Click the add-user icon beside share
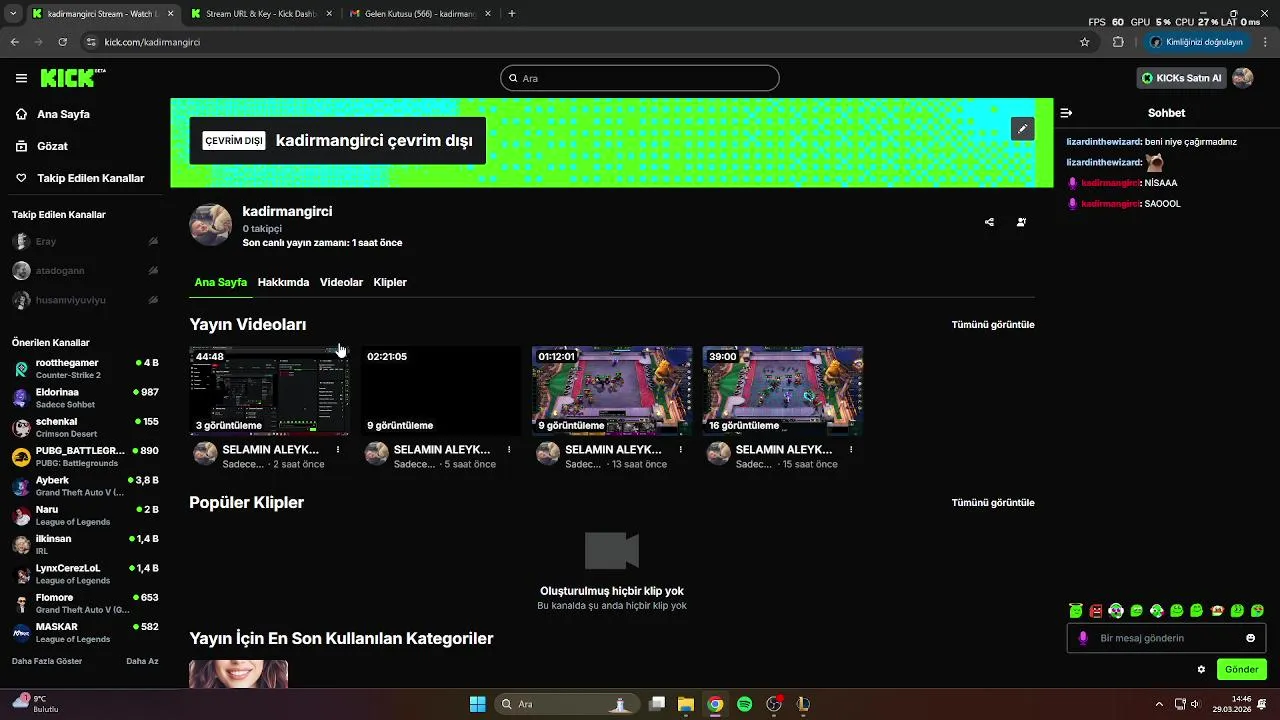This screenshot has width=1280, height=720. click(1021, 222)
